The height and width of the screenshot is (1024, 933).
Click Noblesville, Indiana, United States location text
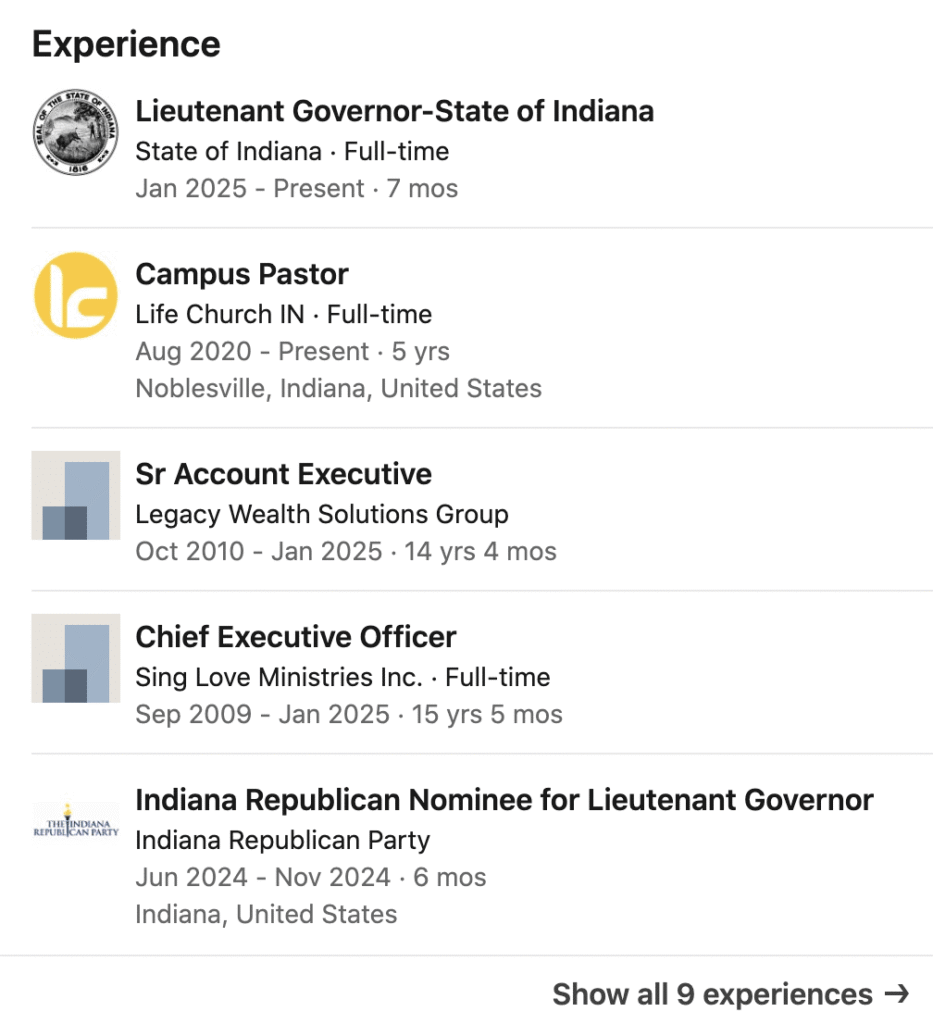tap(338, 388)
